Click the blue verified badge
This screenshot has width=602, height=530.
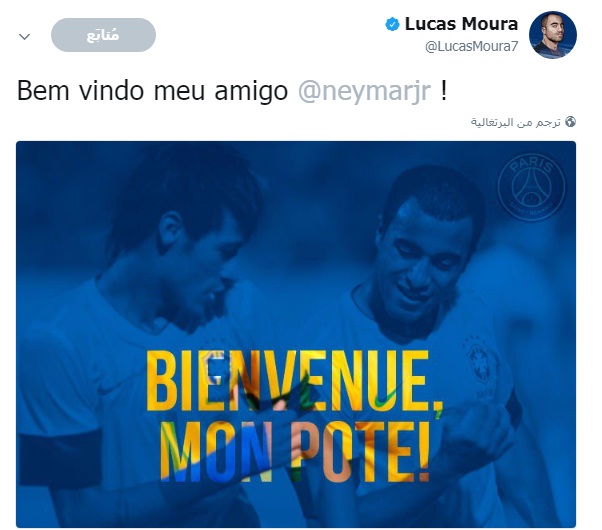click(x=392, y=25)
